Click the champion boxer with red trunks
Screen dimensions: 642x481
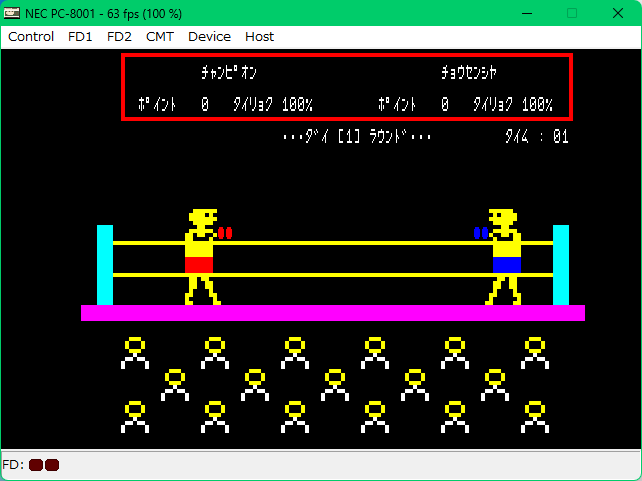200,256
